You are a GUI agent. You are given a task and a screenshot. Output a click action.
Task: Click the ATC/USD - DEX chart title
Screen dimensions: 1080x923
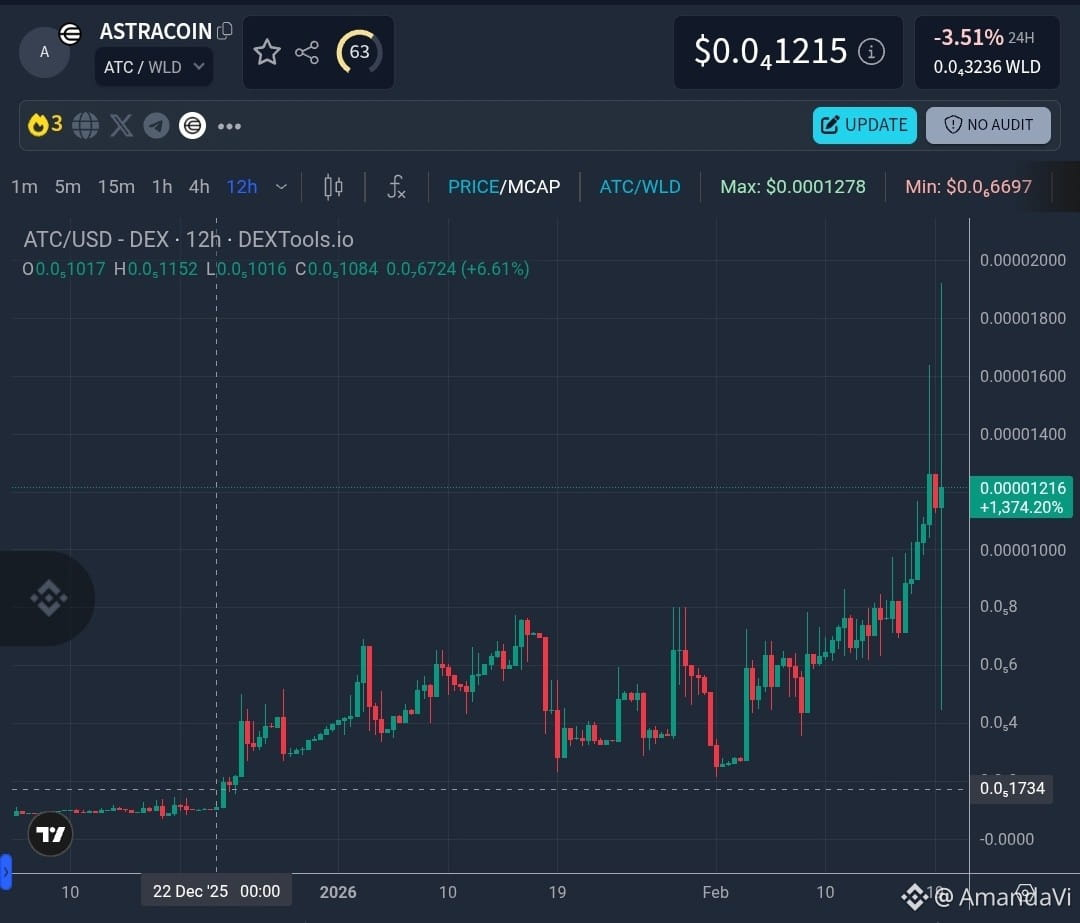188,239
